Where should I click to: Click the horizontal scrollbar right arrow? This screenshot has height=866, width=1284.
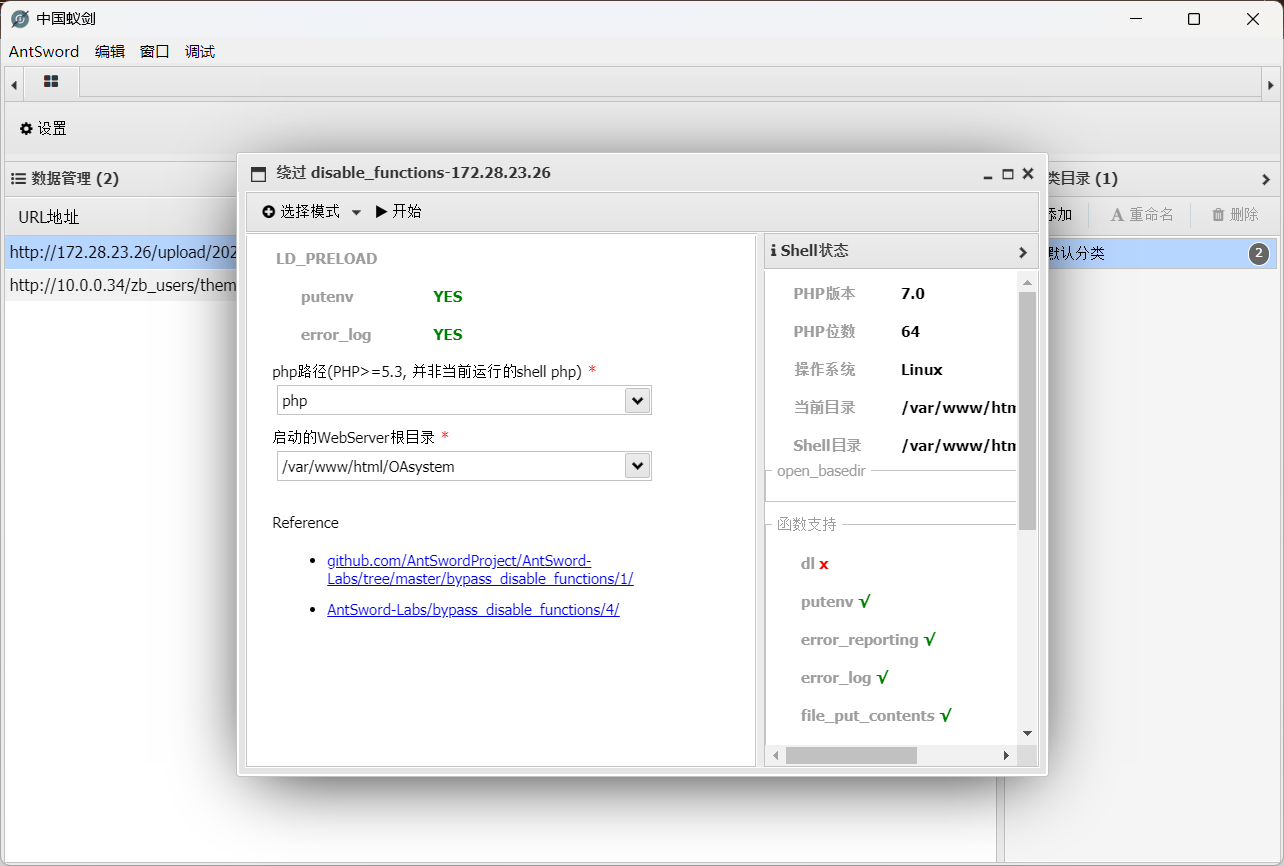1007,756
